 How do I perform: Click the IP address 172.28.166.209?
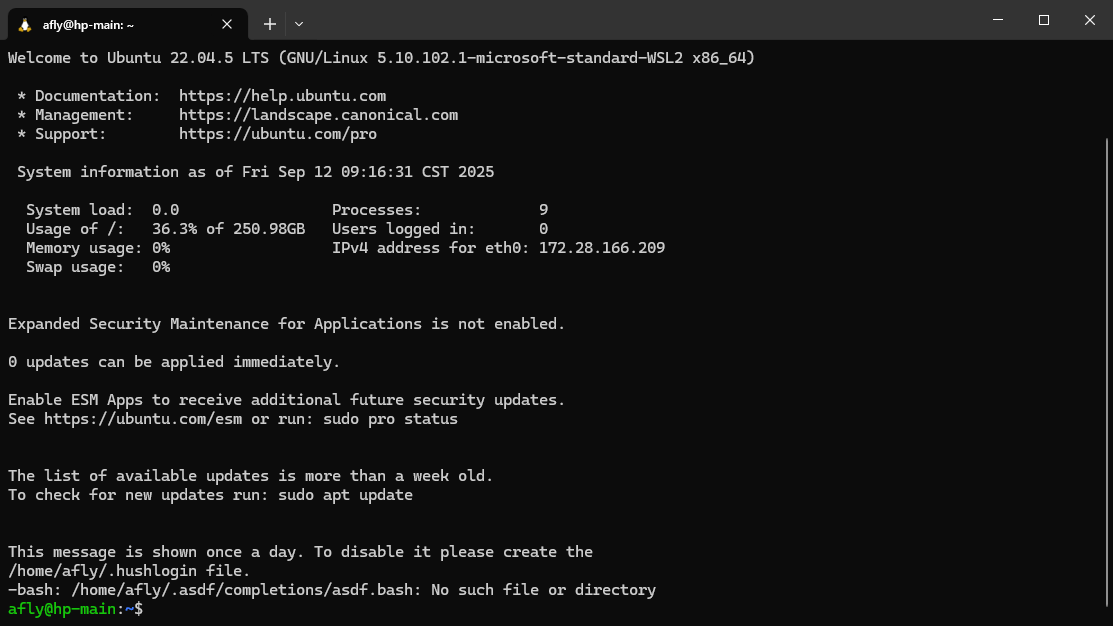(x=602, y=248)
